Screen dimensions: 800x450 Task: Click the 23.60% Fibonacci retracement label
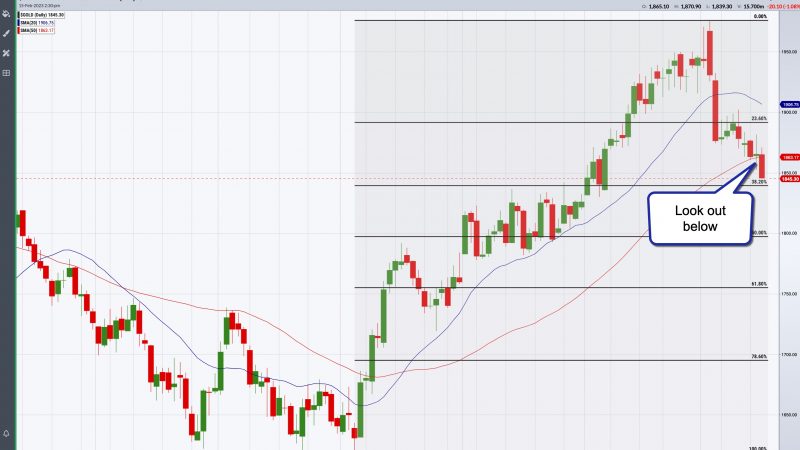(x=759, y=118)
